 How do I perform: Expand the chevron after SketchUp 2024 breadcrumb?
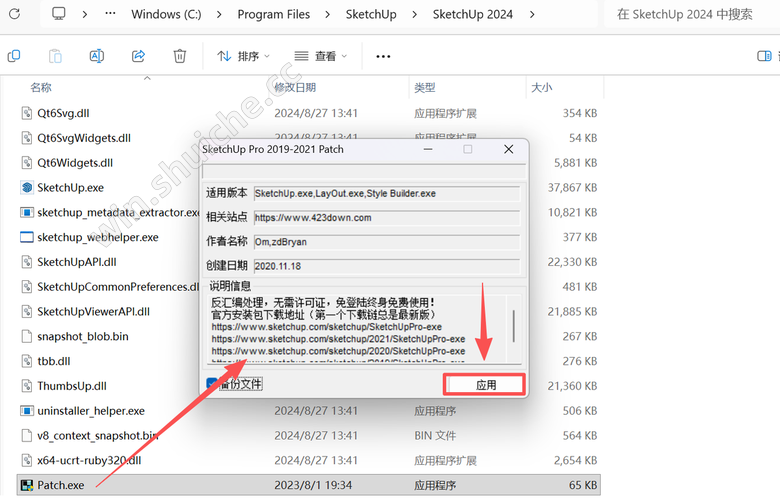(531, 15)
